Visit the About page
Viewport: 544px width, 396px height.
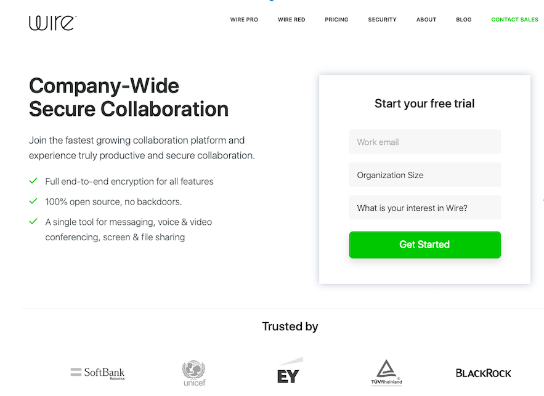point(426,19)
